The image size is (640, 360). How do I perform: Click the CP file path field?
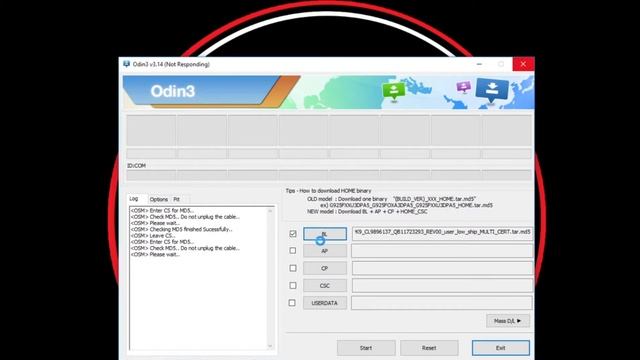tap(442, 268)
